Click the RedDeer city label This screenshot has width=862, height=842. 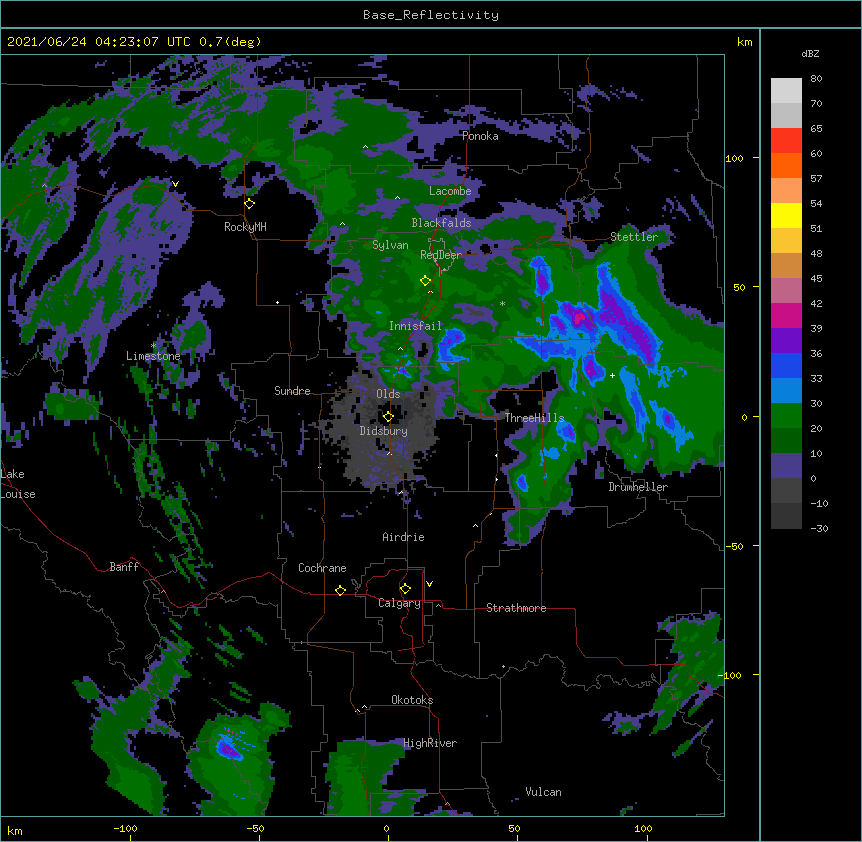click(441, 255)
